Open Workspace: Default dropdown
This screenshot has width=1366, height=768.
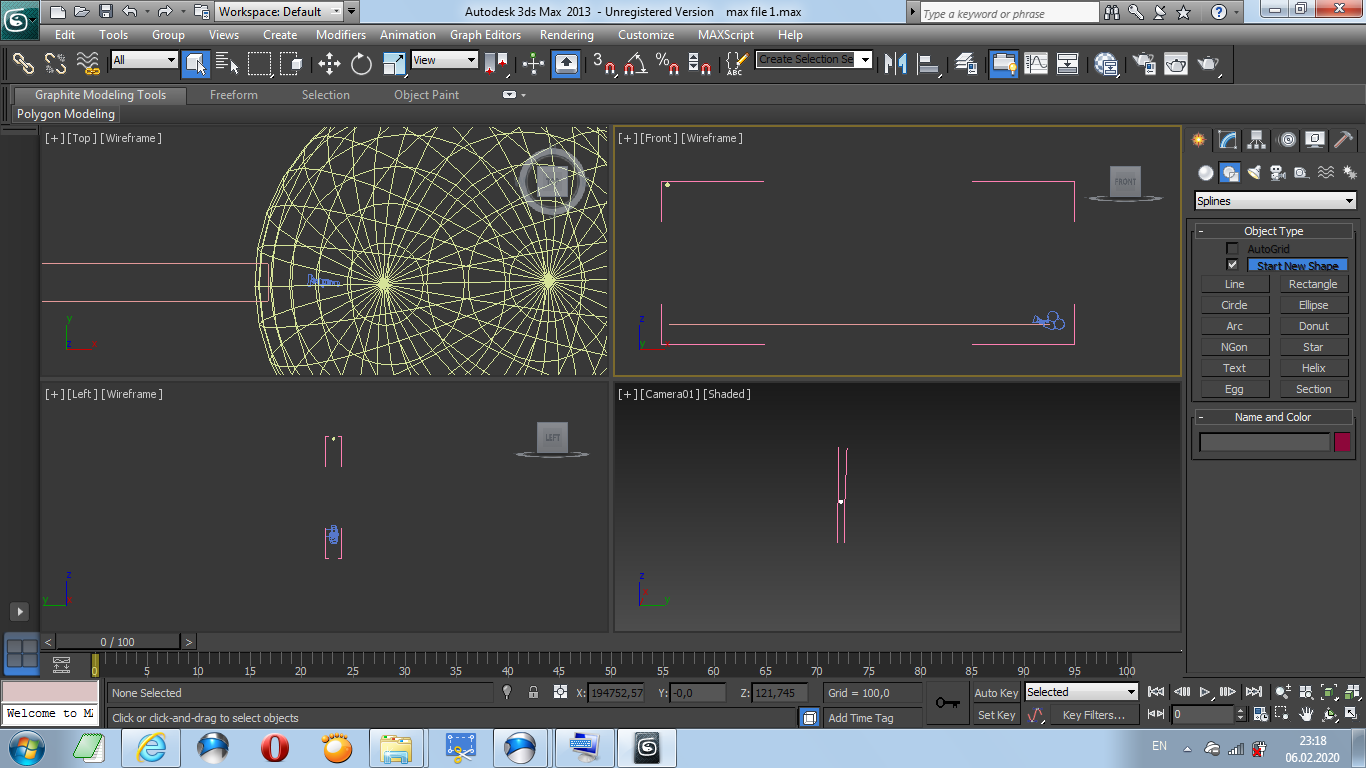pyautogui.click(x=280, y=12)
